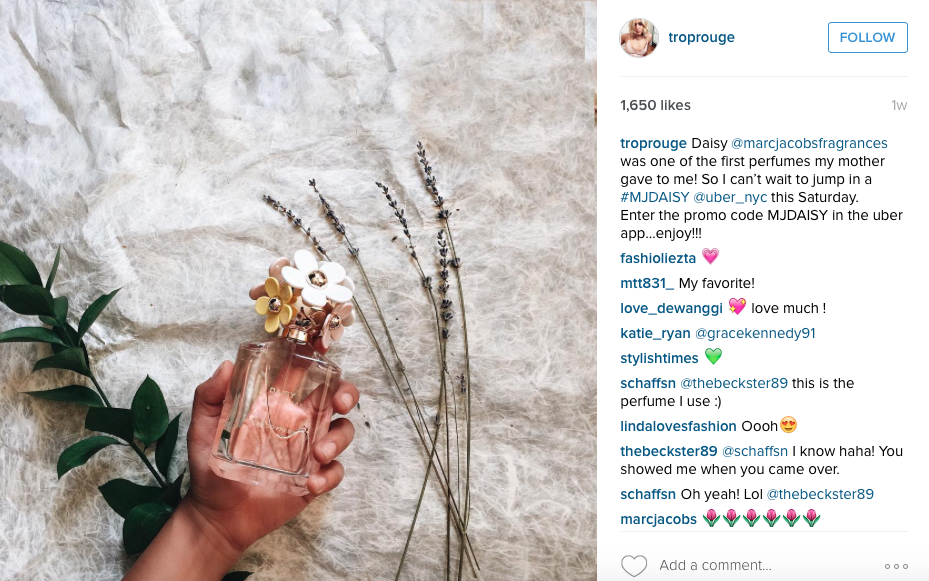Open mtt831_ commenter profile
The height and width of the screenshot is (581, 929).
pyautogui.click(x=647, y=283)
